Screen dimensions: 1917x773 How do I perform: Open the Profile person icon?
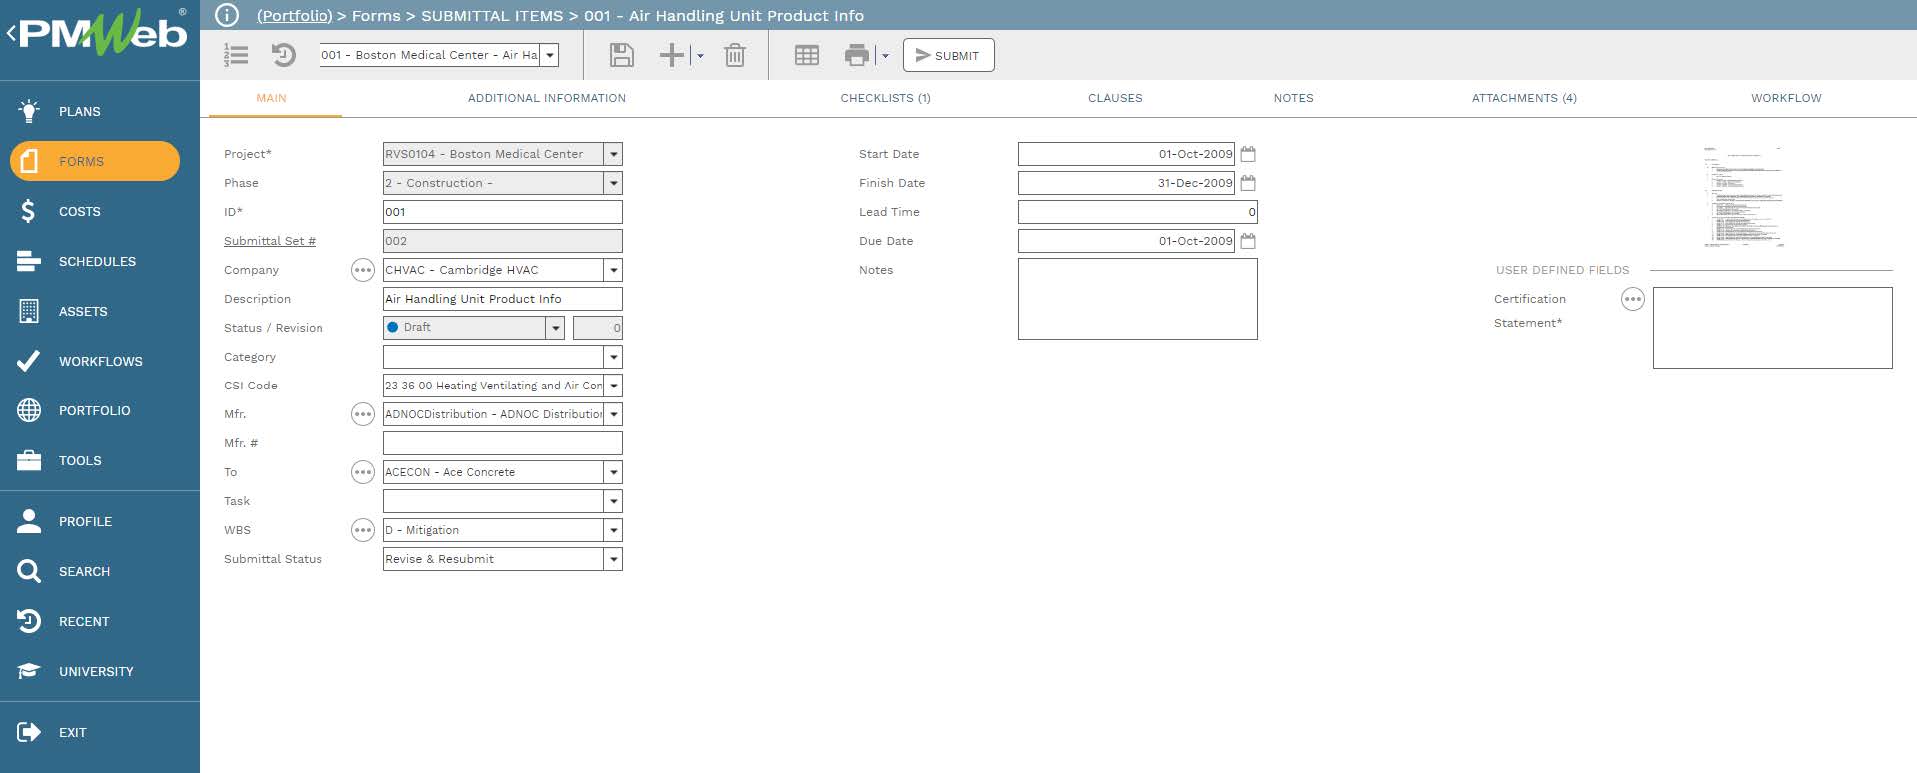click(x=29, y=521)
